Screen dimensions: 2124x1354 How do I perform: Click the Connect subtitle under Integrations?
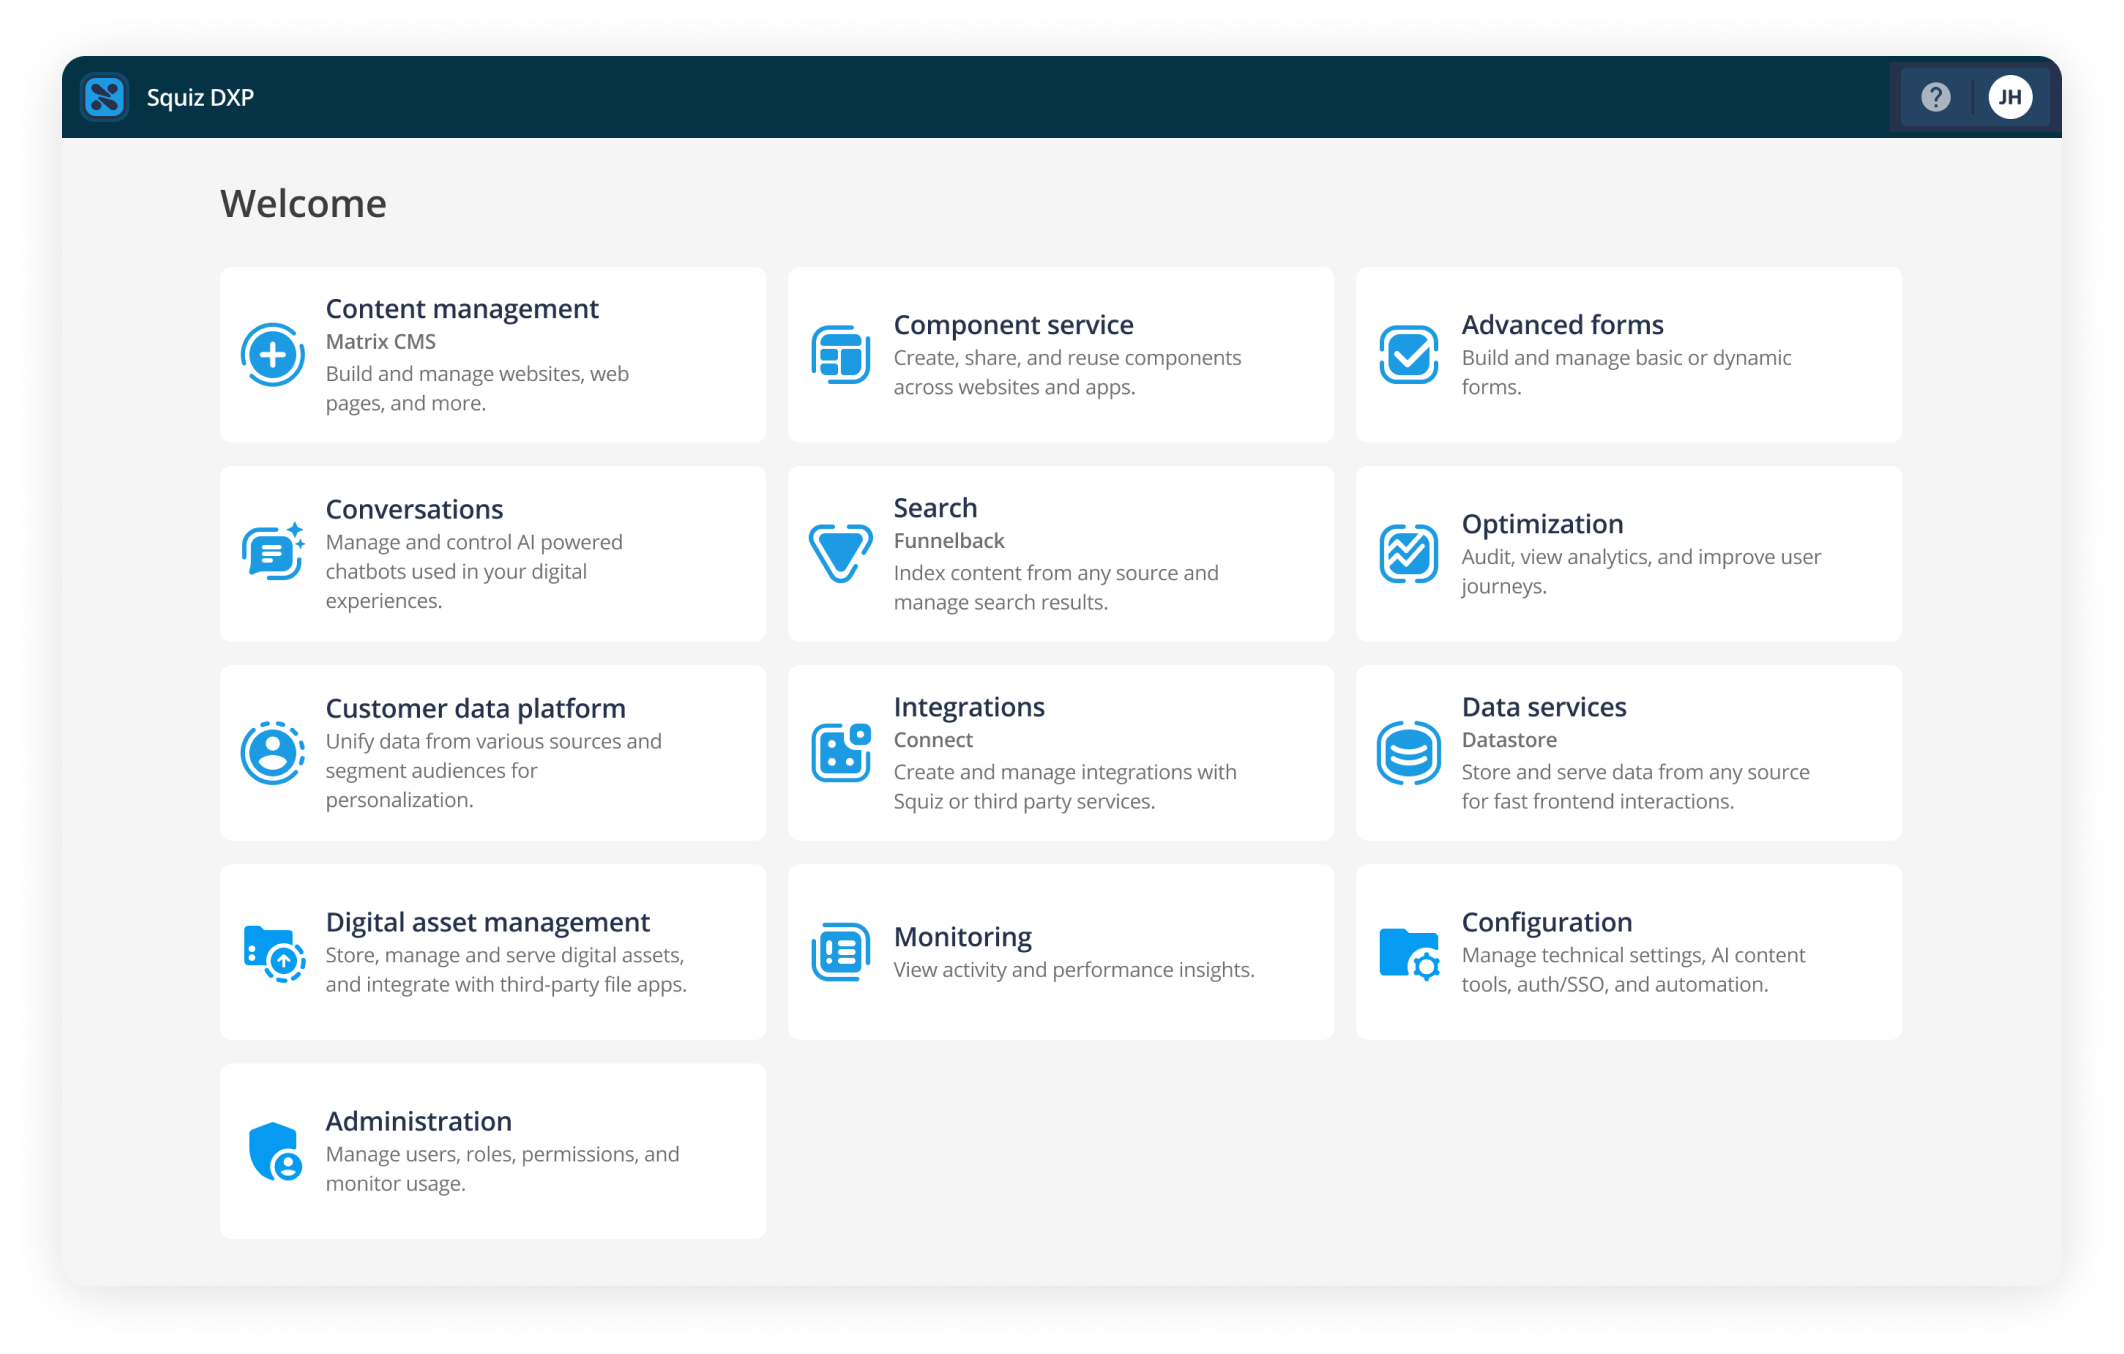point(932,739)
